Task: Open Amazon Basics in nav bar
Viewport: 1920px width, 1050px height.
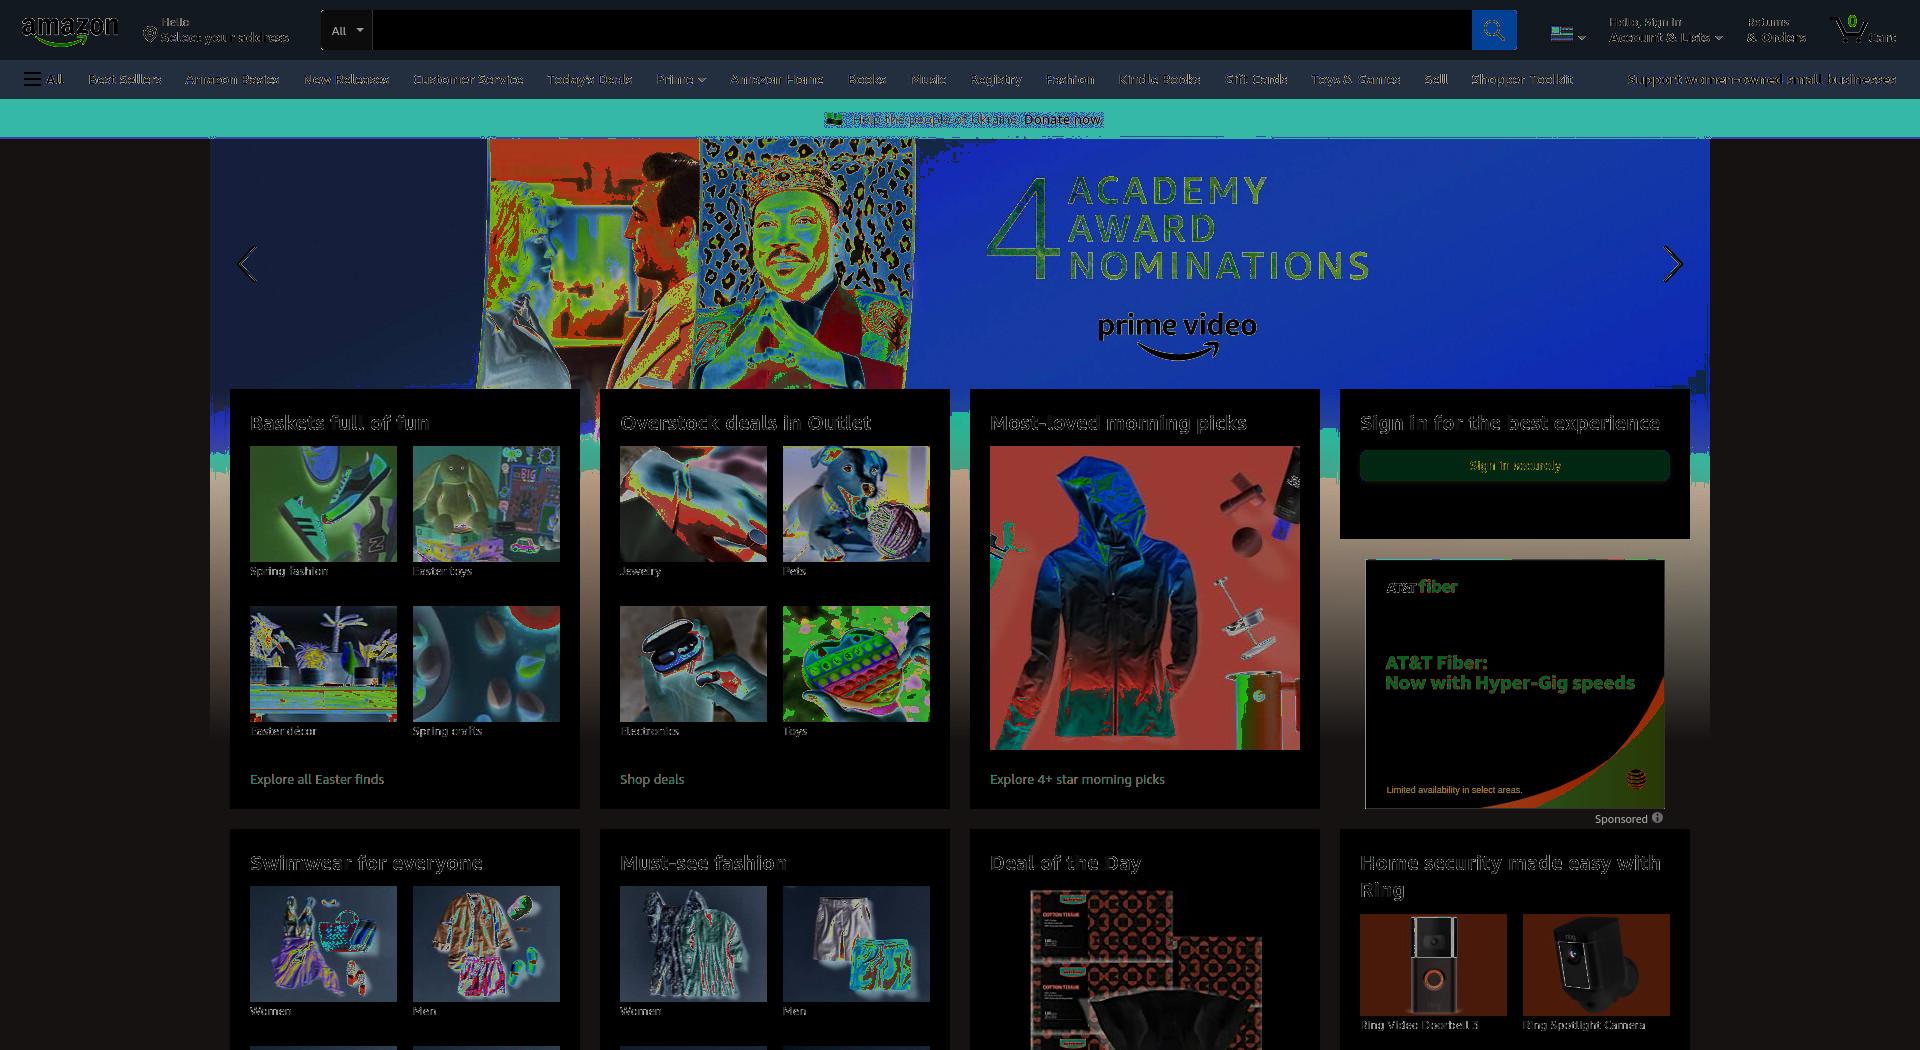Action: click(232, 79)
